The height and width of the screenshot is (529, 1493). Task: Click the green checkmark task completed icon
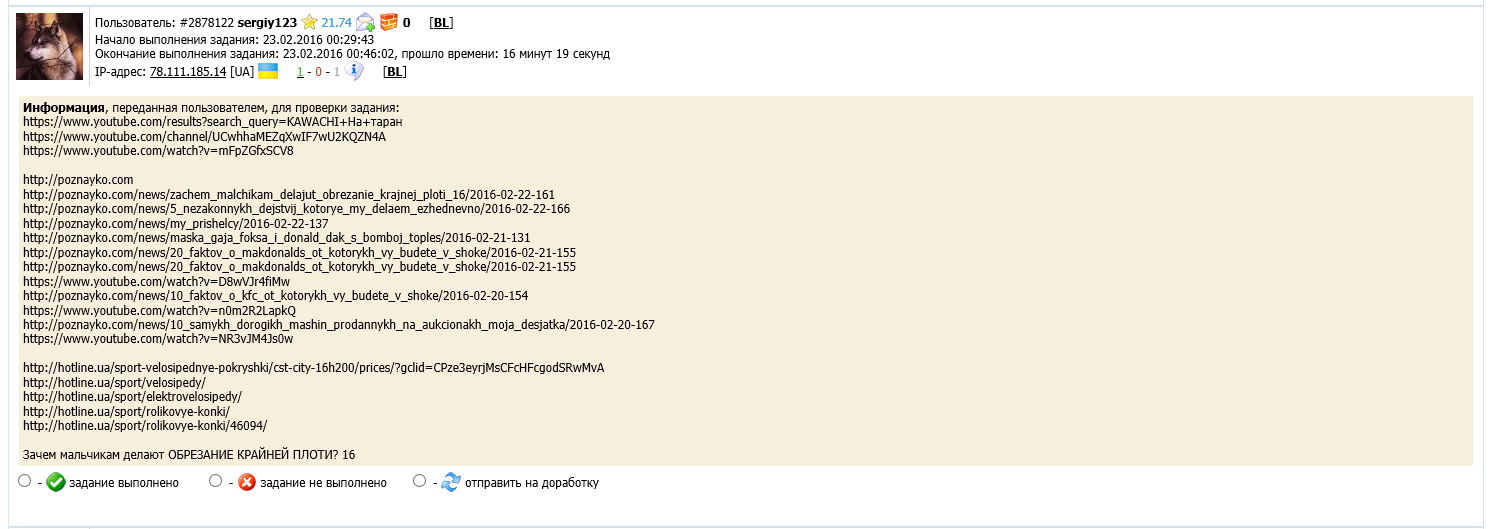tap(56, 482)
